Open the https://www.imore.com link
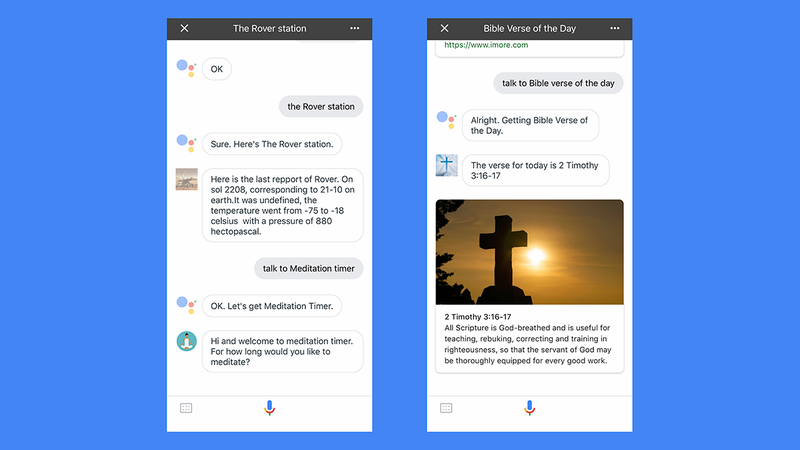This screenshot has height=450, width=800. click(486, 45)
